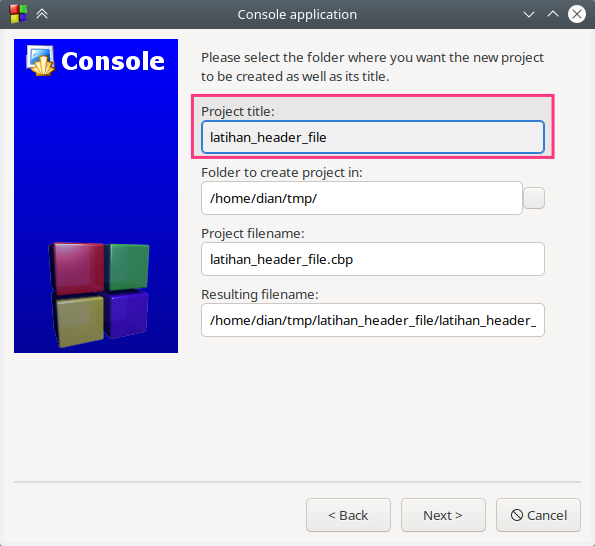
Task: Focus the Project title input field
Action: pos(373,137)
